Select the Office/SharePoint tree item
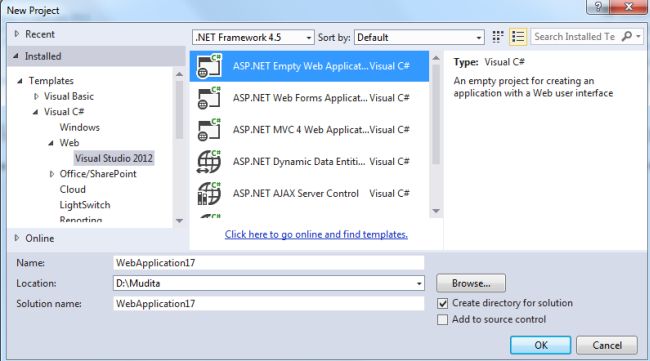Screen dimensions: 650x361 coord(98,174)
